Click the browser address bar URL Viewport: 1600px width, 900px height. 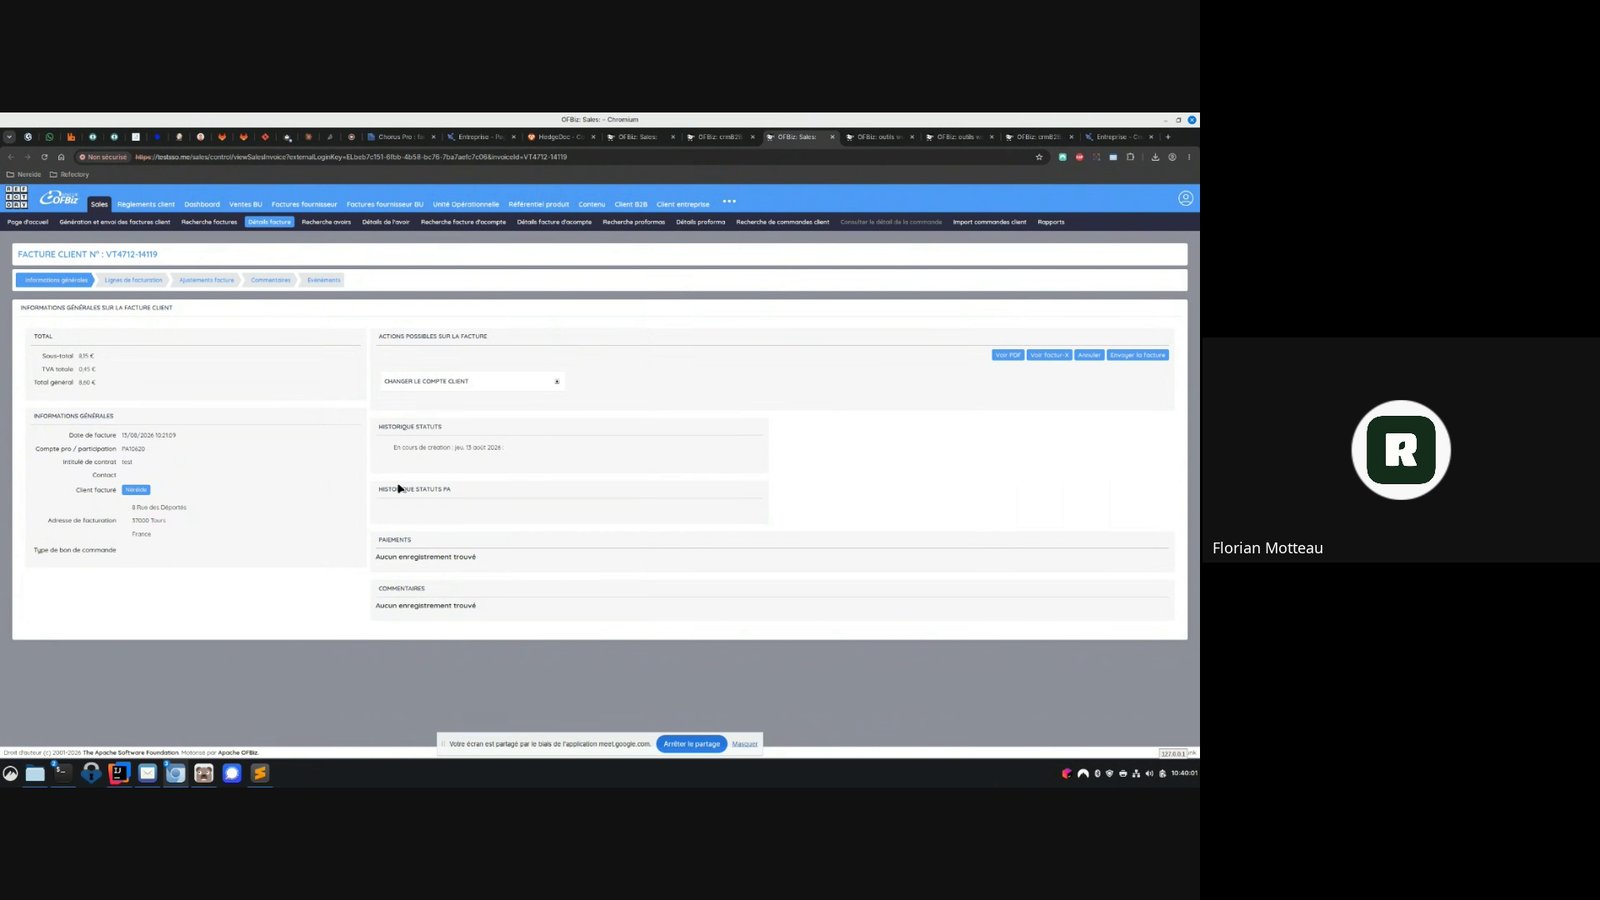351,157
